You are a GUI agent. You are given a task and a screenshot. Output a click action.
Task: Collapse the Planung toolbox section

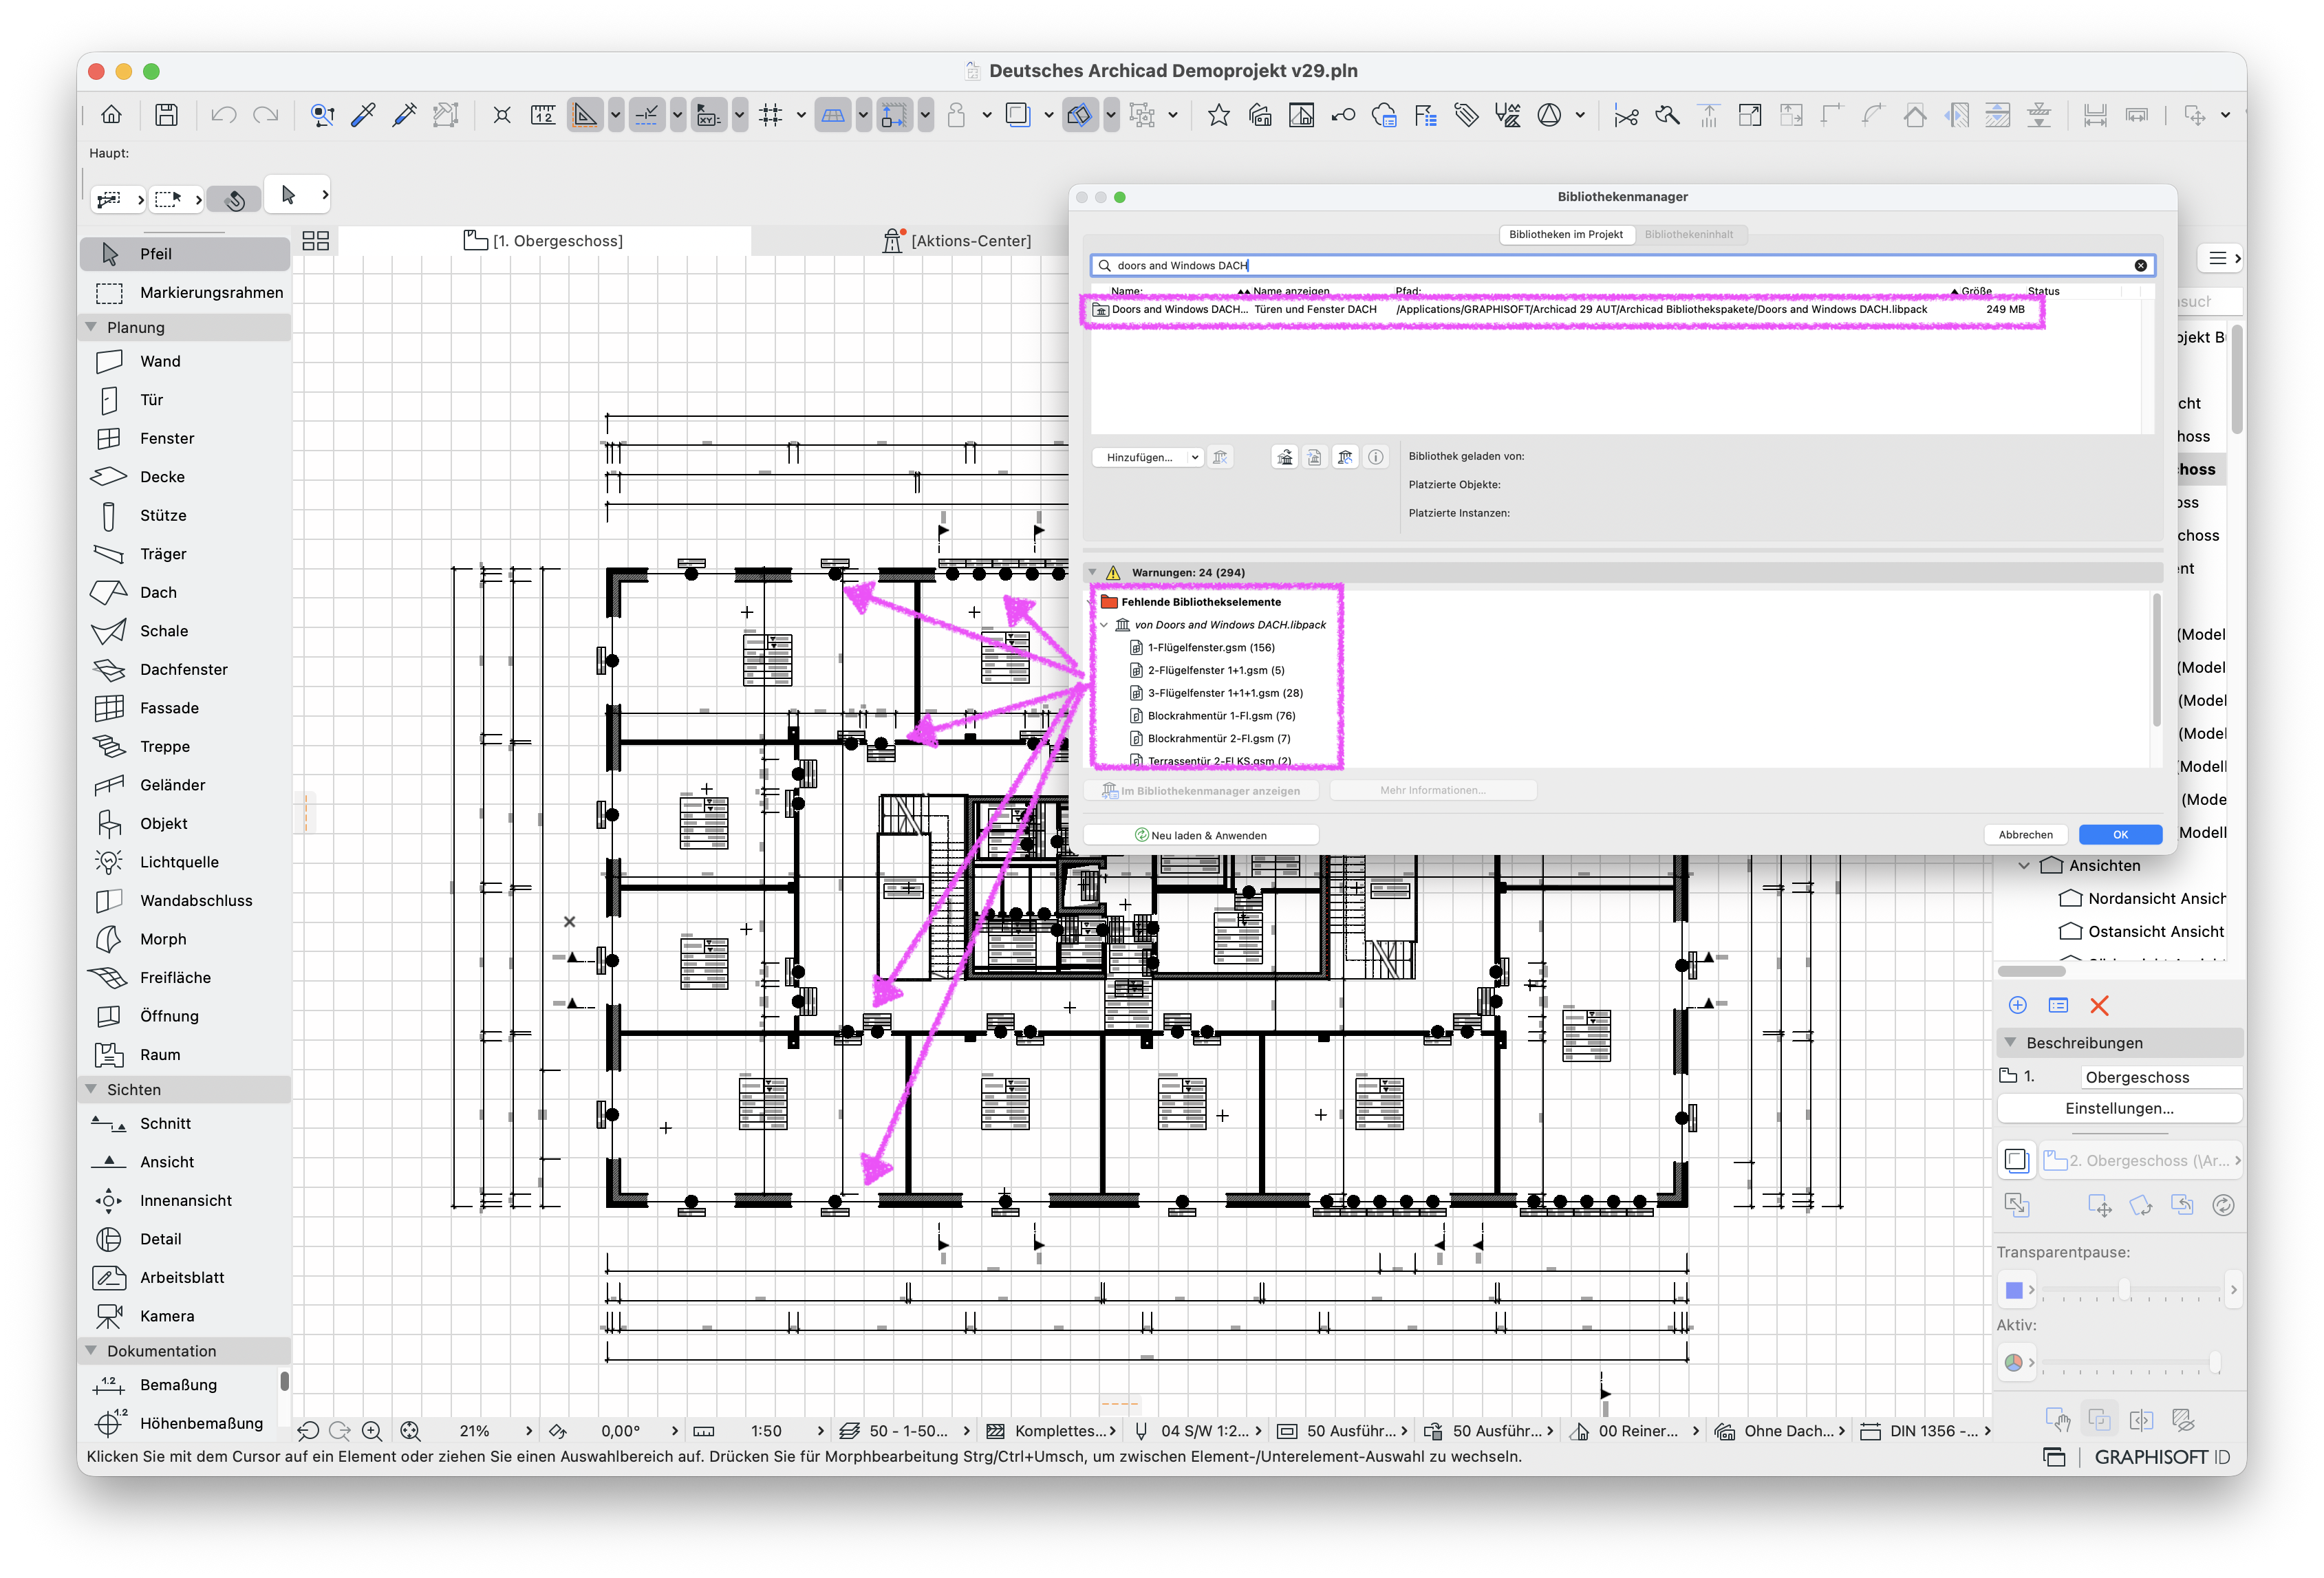(92, 327)
